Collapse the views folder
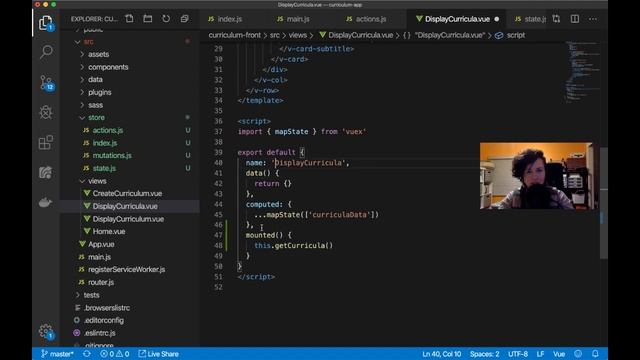This screenshot has height=360, width=640. (97, 181)
